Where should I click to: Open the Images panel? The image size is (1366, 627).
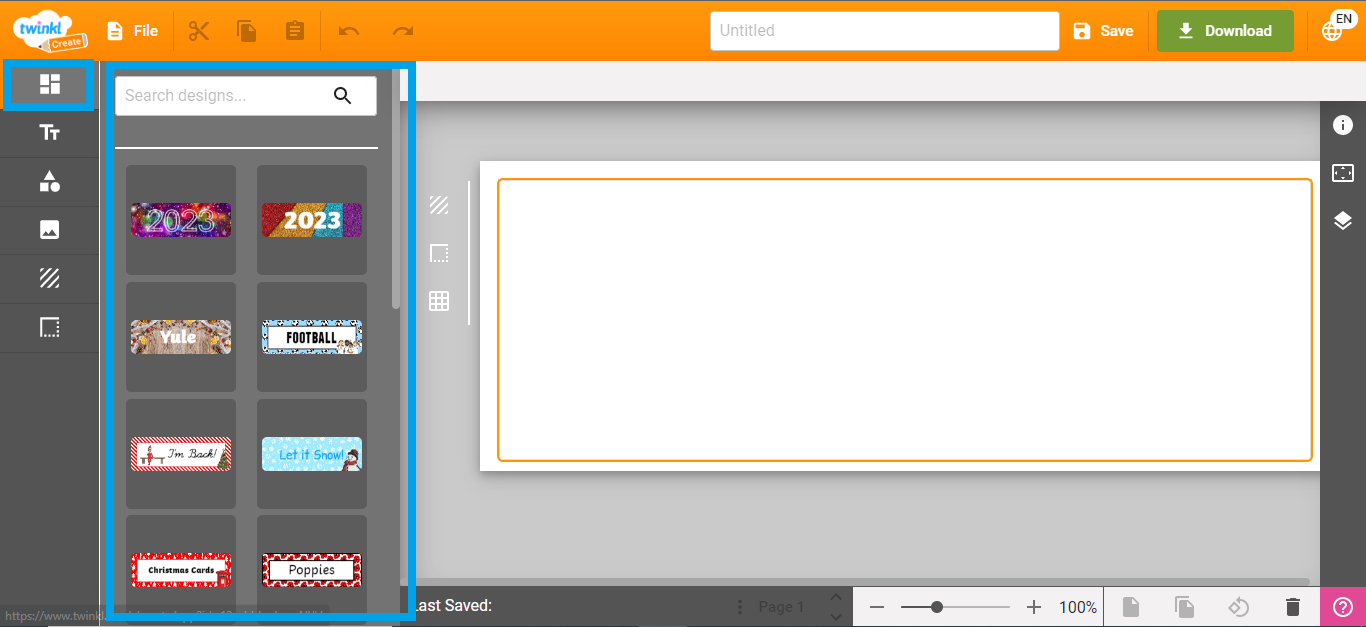pos(49,230)
